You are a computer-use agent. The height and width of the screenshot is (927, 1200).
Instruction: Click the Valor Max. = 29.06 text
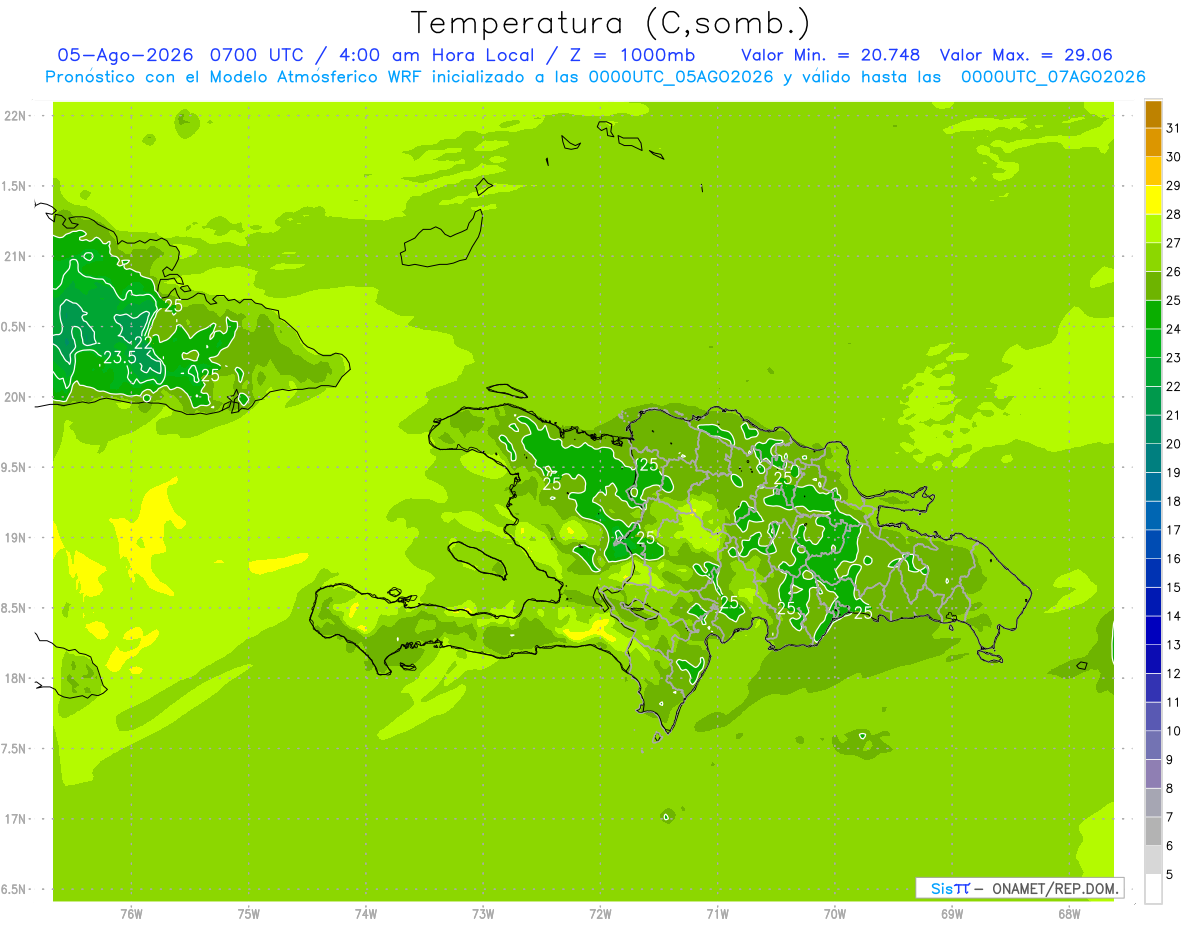pos(1026,55)
